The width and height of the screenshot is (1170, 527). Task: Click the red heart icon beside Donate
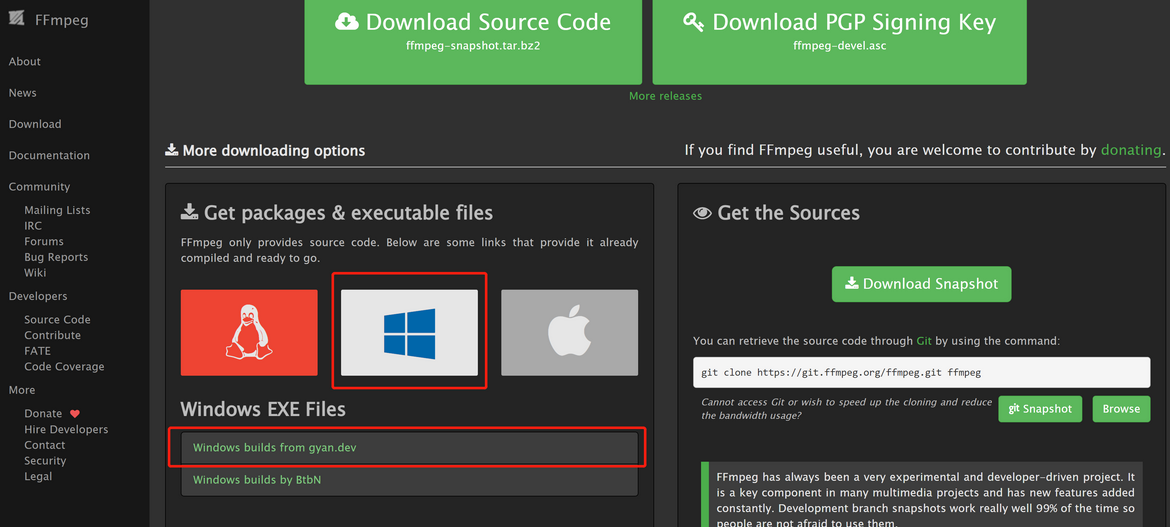pyautogui.click(x=75, y=414)
